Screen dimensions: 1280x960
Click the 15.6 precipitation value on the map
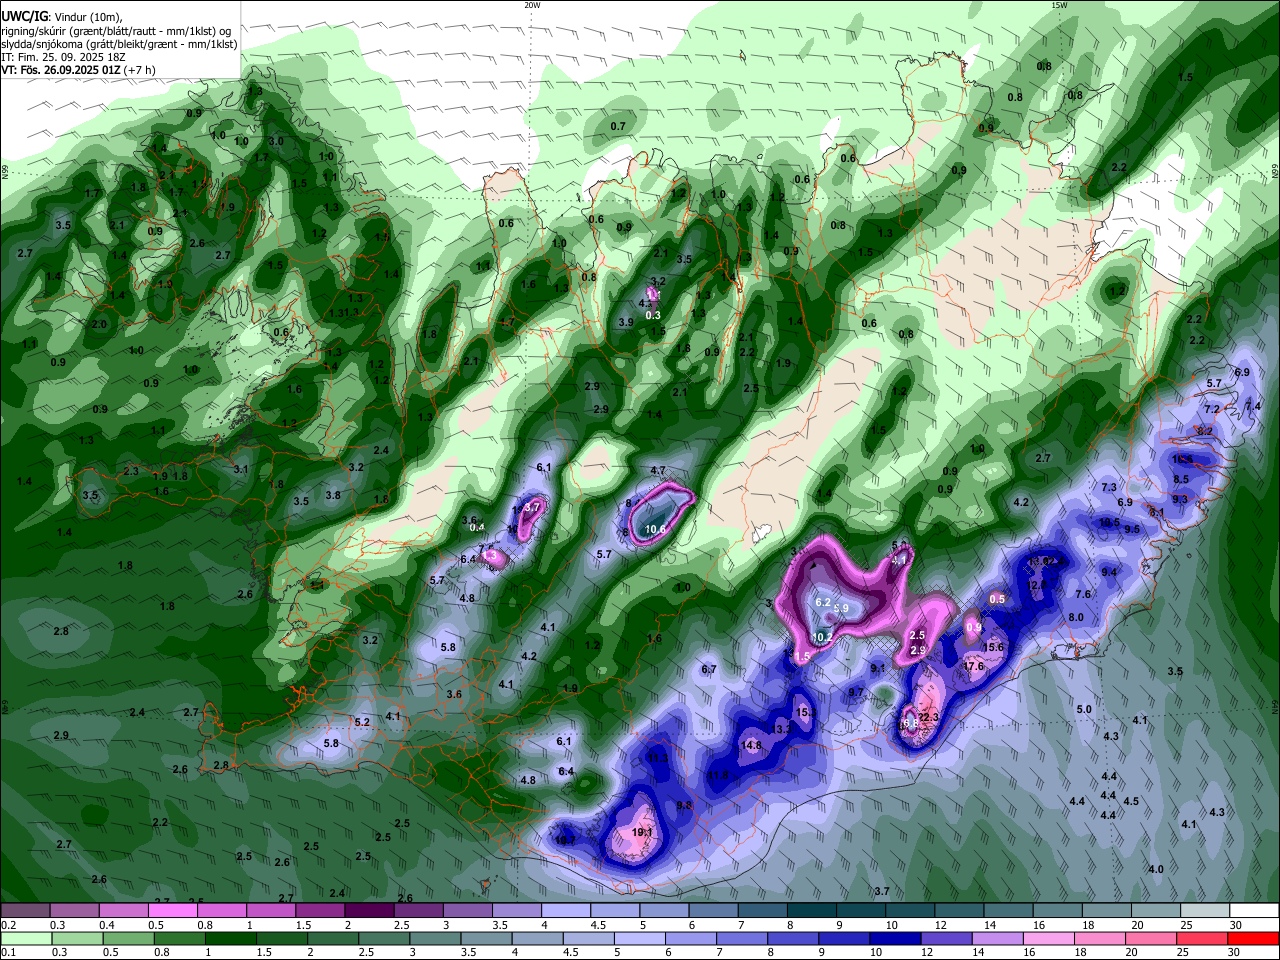coord(993,647)
